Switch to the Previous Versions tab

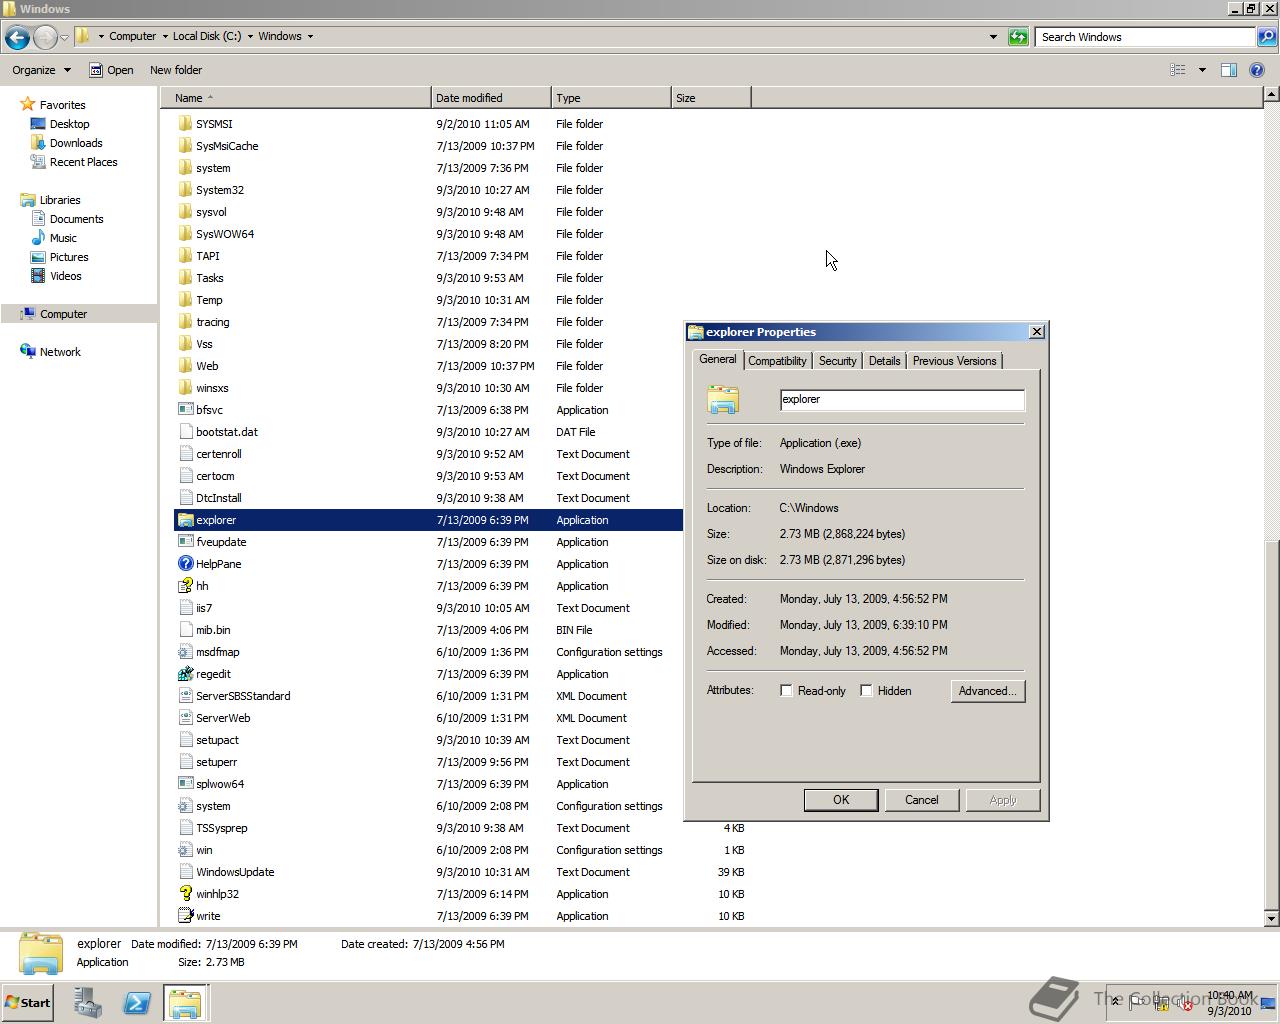click(954, 361)
